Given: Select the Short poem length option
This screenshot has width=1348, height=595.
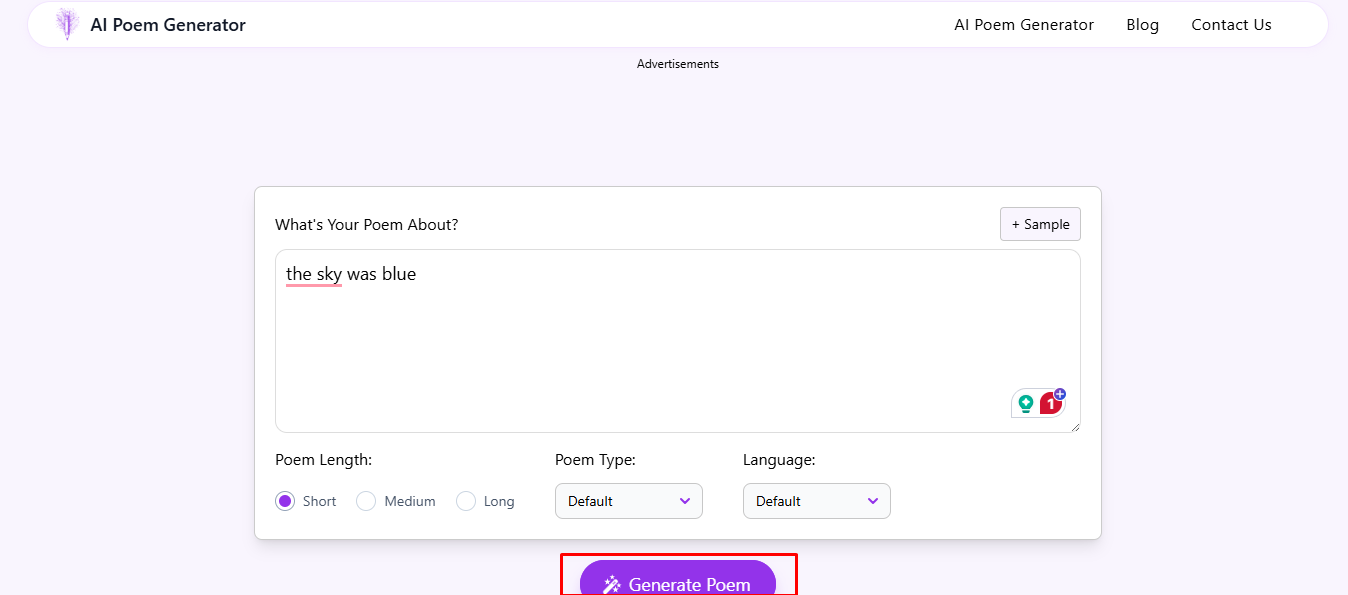Looking at the screenshot, I should [x=284, y=500].
